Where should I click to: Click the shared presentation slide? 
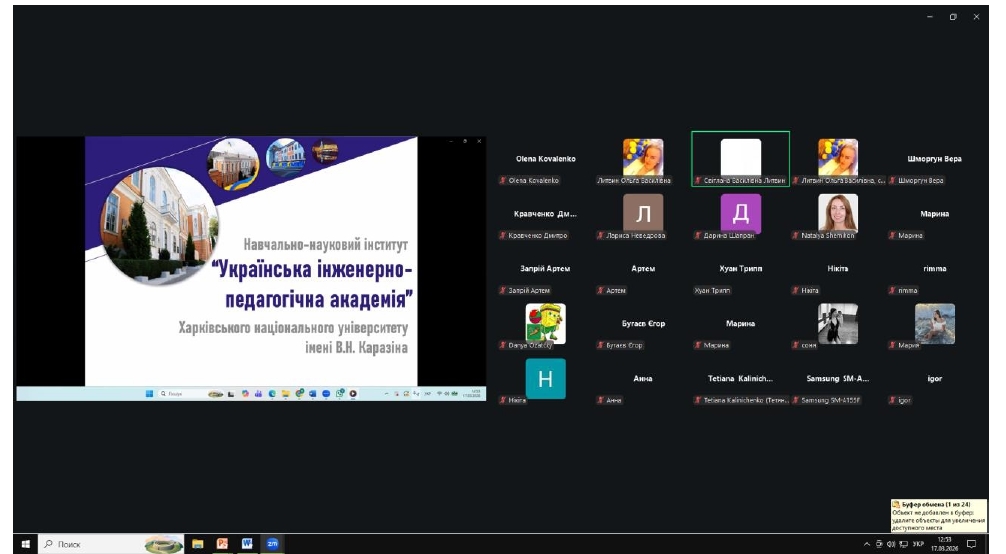click(251, 261)
